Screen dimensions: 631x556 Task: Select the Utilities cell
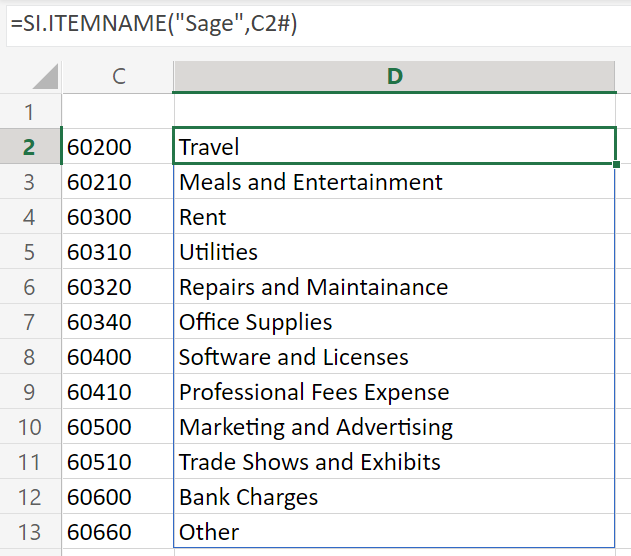pyautogui.click(x=394, y=251)
